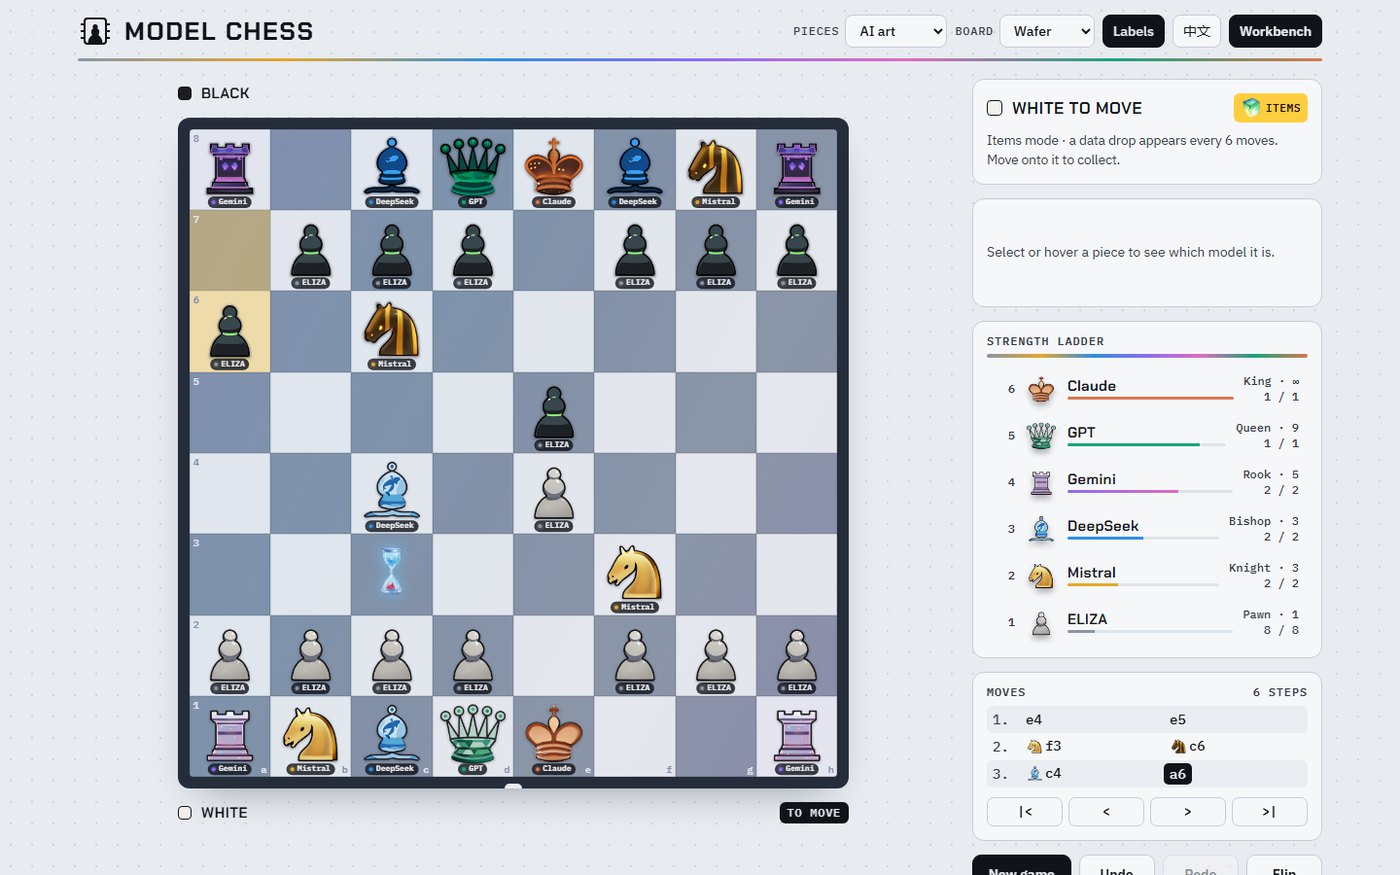This screenshot has height=875, width=1400.
Task: Click black's move e5 in moves list
Action: [1178, 720]
